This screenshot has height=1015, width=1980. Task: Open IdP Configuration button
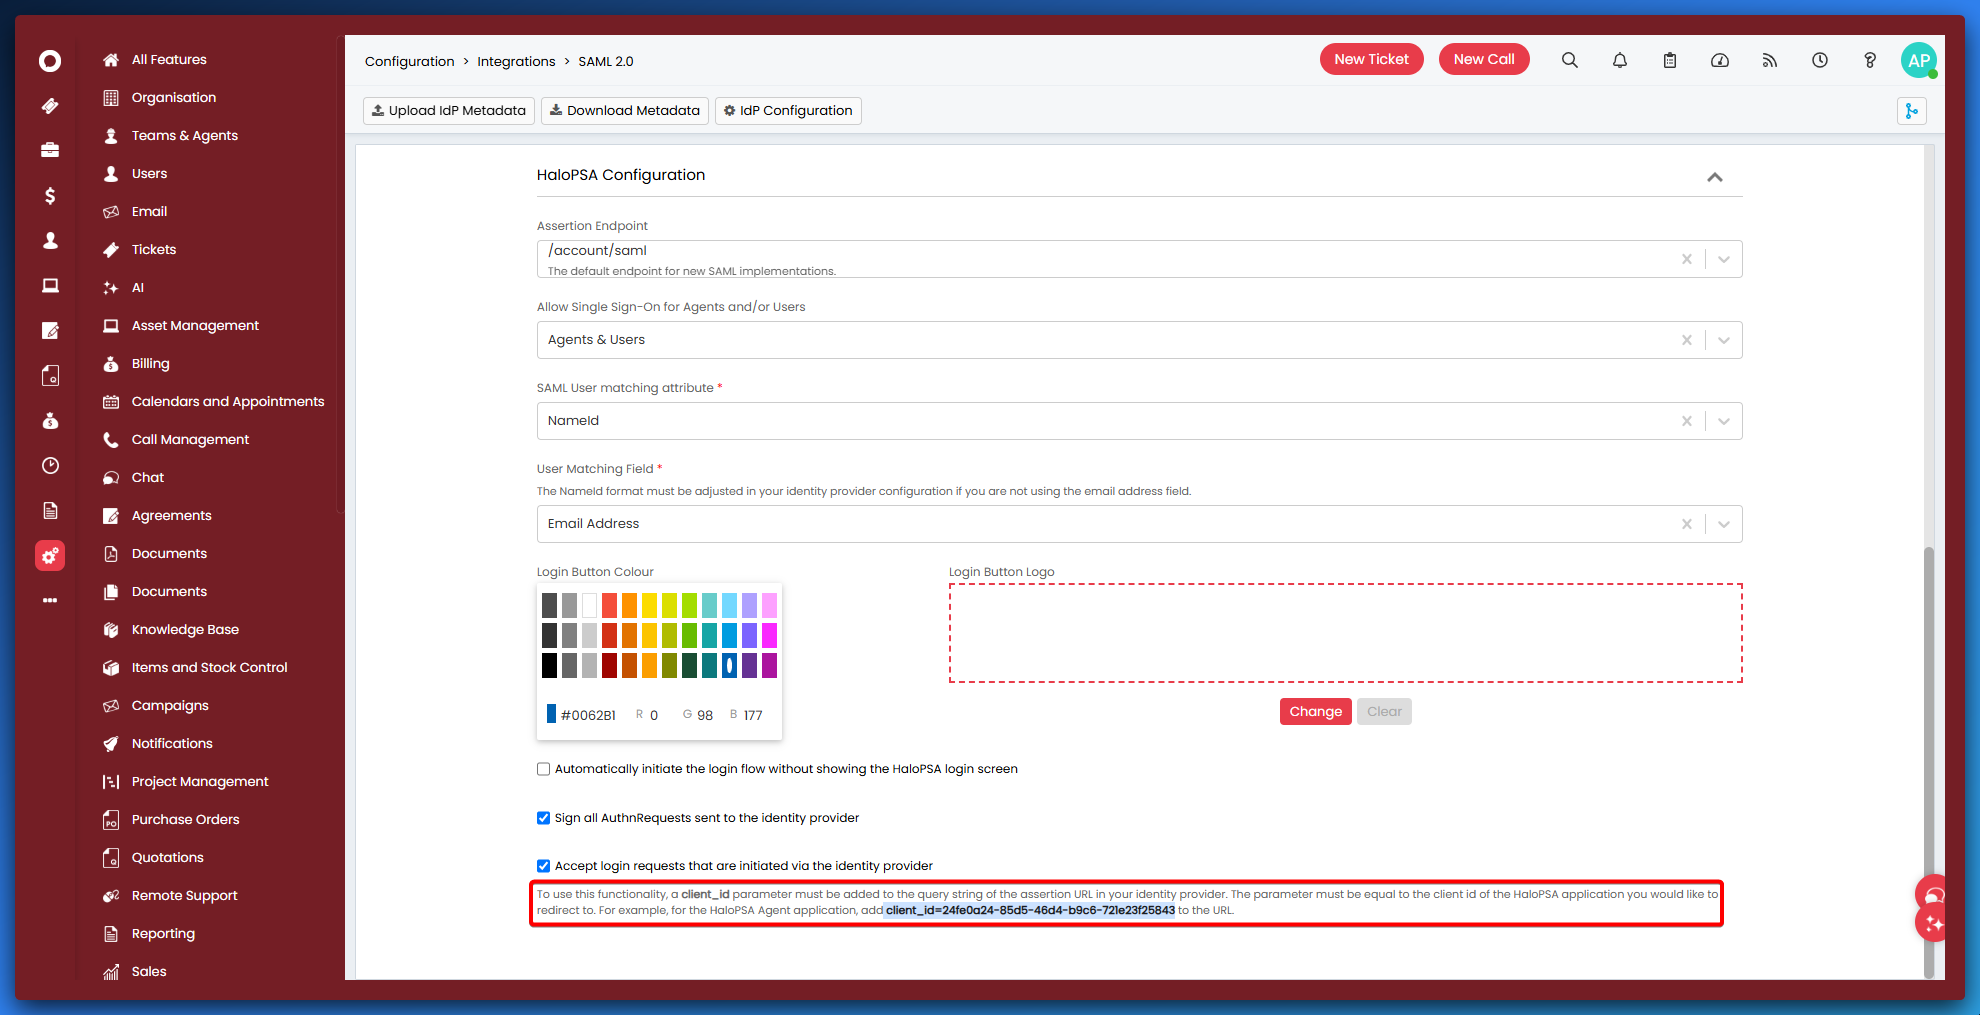coord(788,111)
